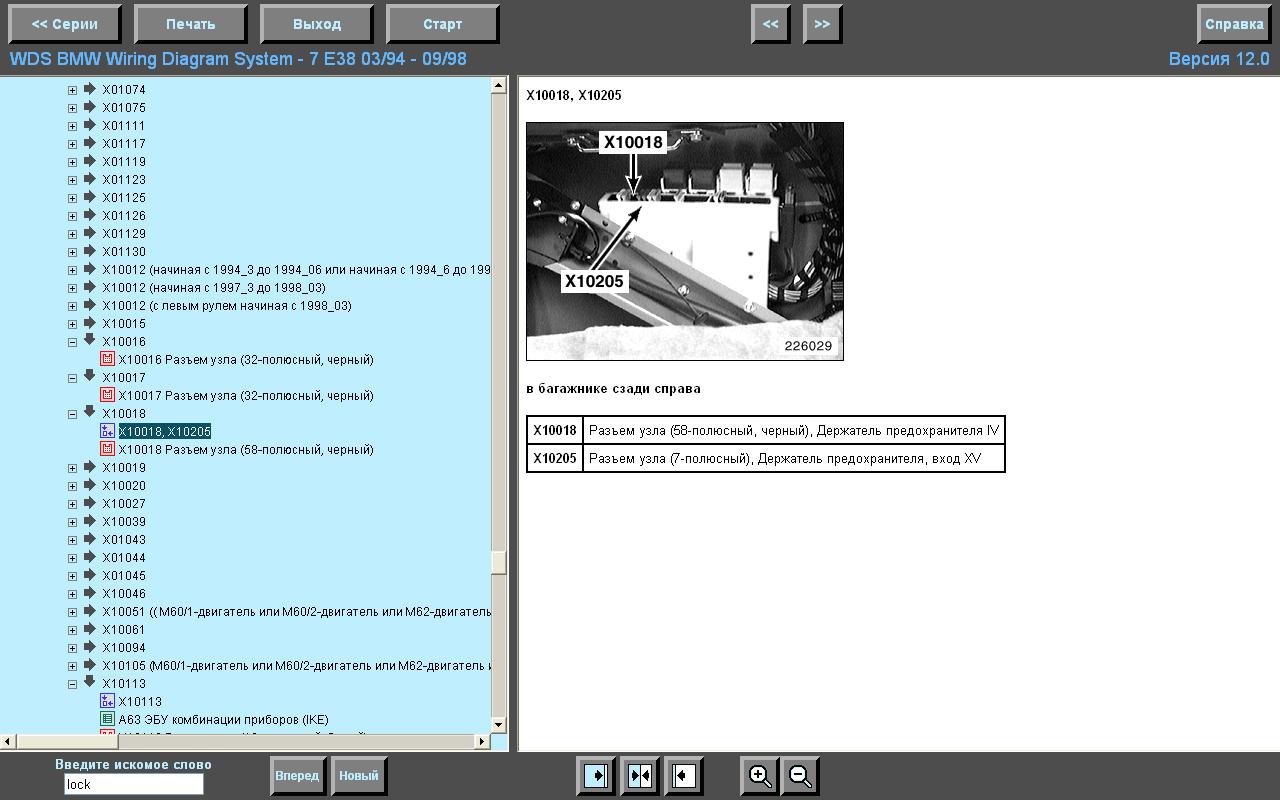
Task: Click arrow icon beside X01117
Action: (89, 143)
